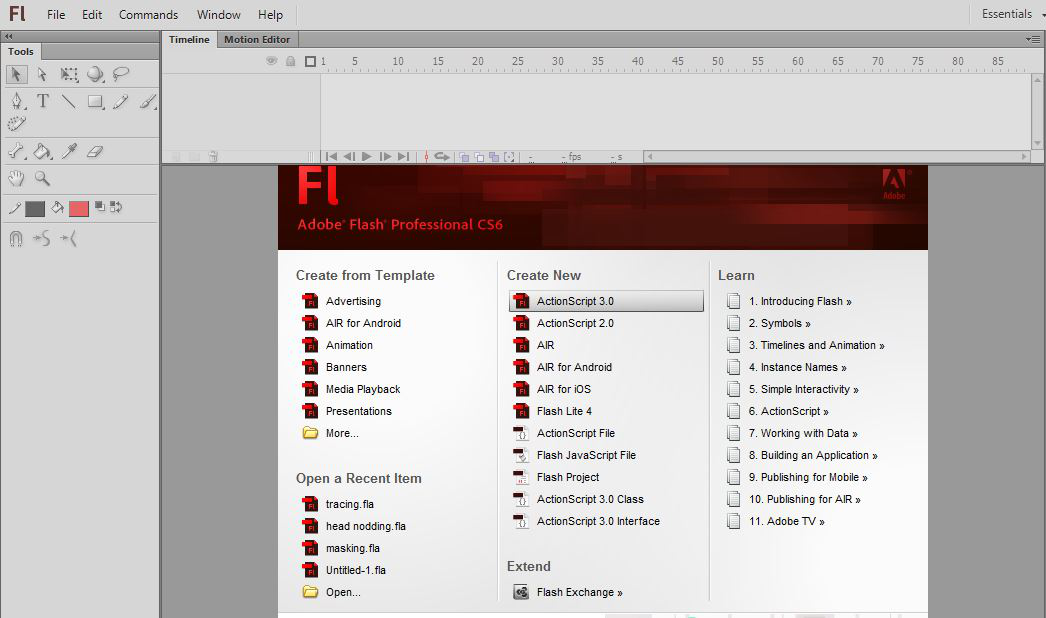Image resolution: width=1046 pixels, height=618 pixels.
Task: Open the dark gray stroke color swatch
Action: (x=35, y=209)
